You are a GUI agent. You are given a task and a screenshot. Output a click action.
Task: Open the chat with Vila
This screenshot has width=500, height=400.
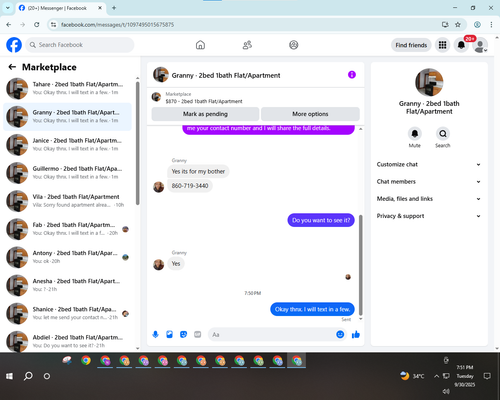(x=67, y=201)
